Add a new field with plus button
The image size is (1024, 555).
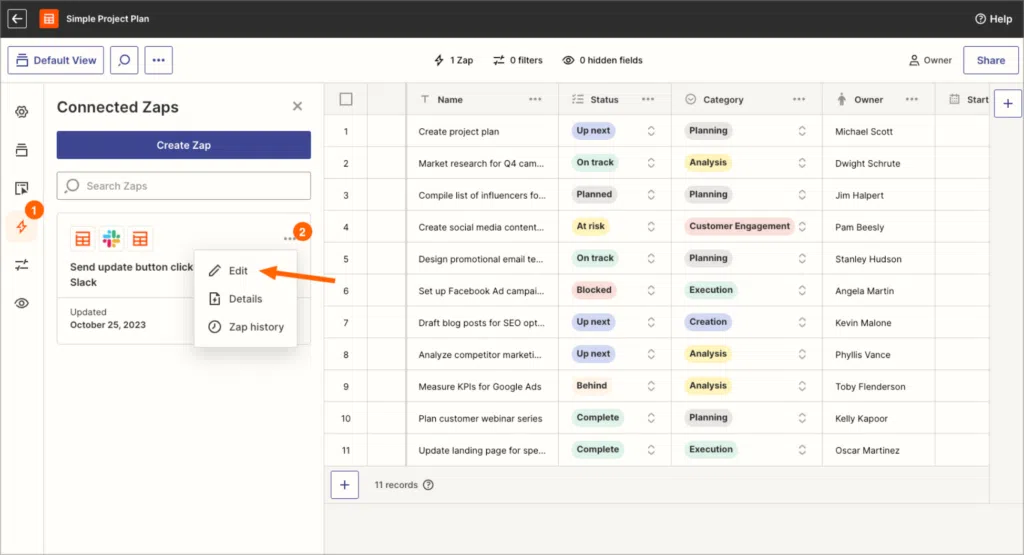[1008, 103]
